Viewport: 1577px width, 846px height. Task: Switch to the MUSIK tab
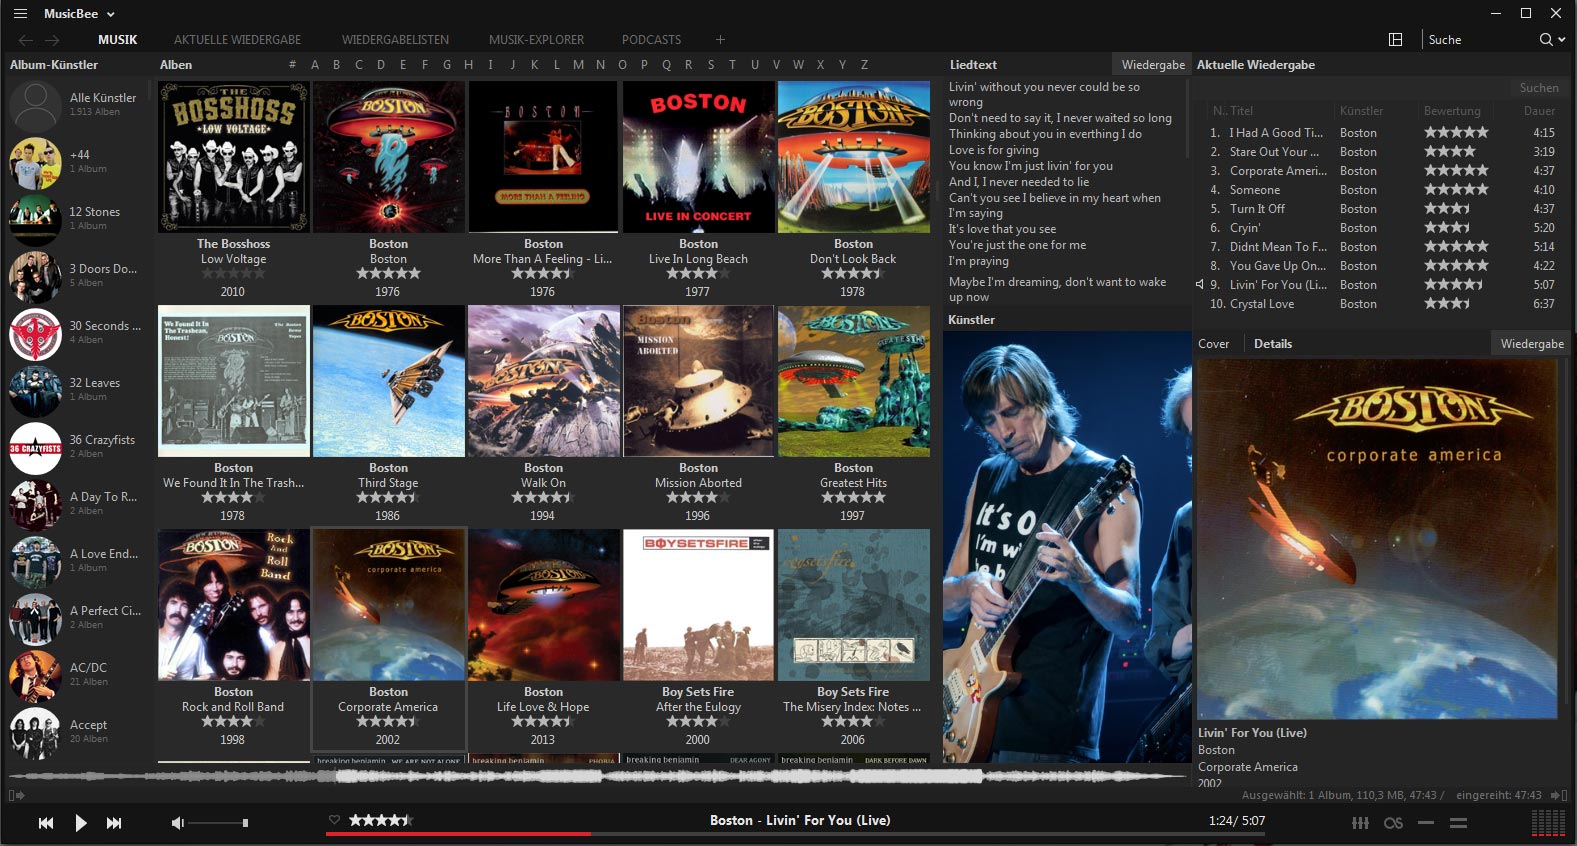118,40
